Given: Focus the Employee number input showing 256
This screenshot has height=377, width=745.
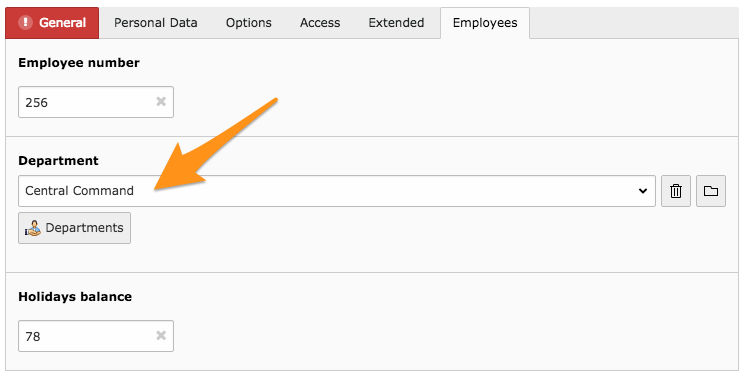Looking at the screenshot, I should 96,102.
